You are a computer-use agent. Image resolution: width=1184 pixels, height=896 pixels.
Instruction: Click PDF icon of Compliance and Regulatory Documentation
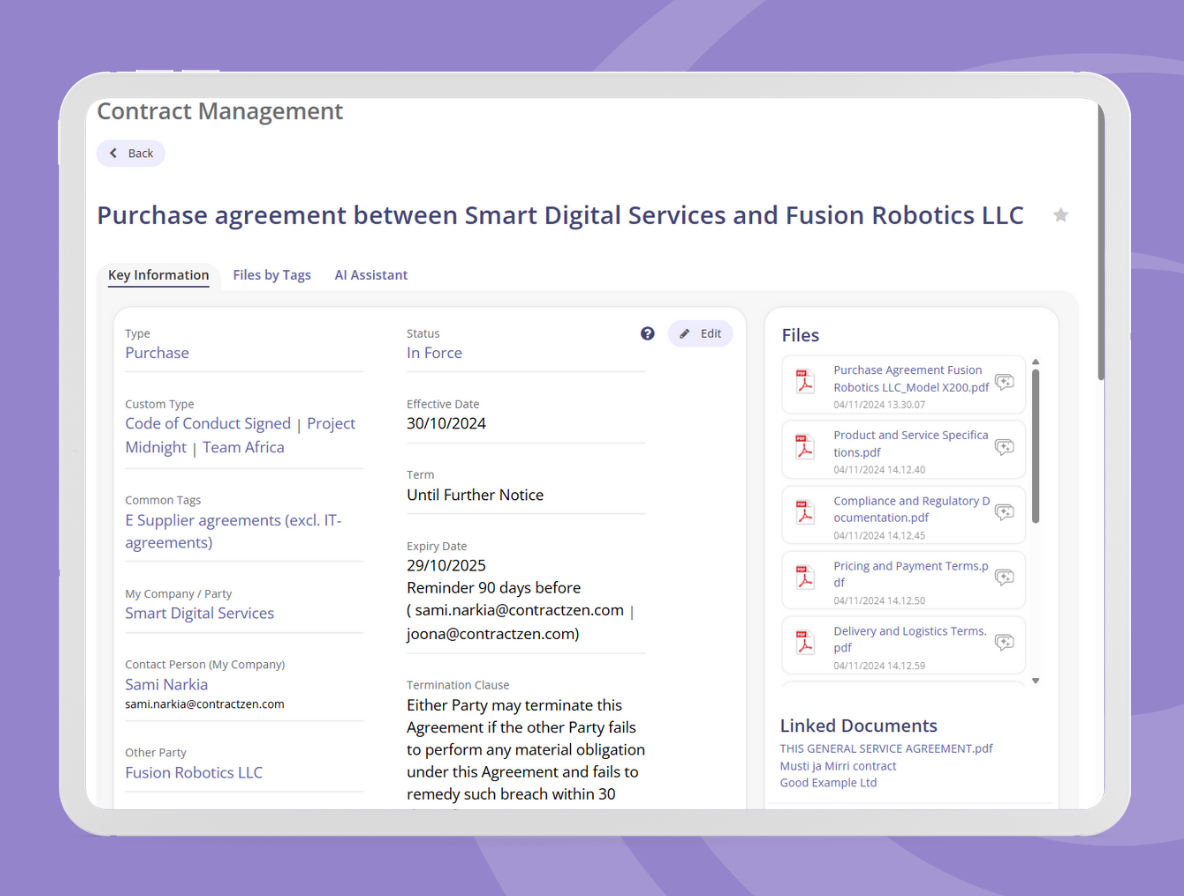tap(805, 513)
